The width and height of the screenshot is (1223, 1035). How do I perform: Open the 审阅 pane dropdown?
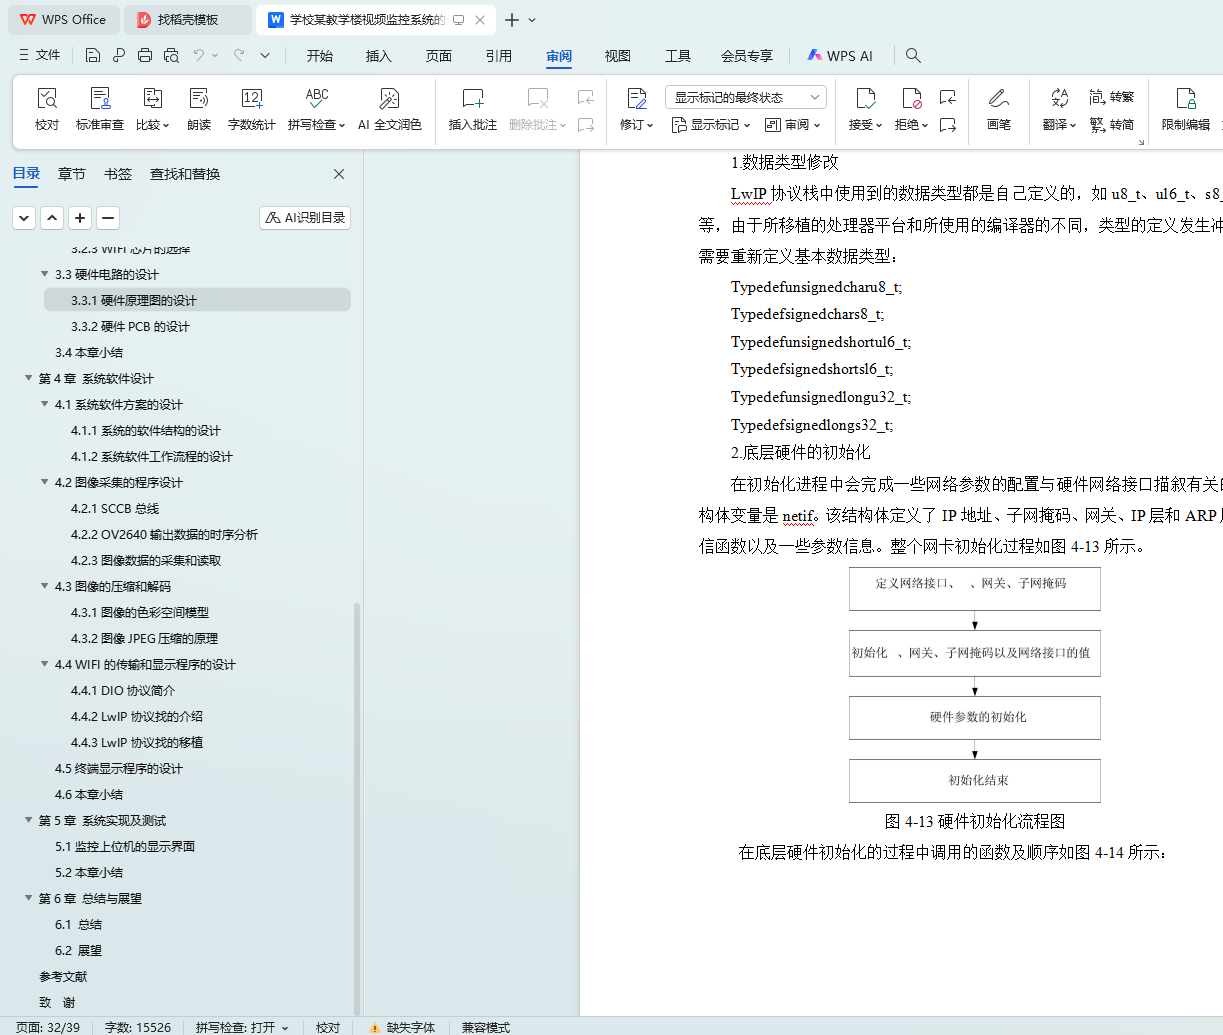(793, 125)
